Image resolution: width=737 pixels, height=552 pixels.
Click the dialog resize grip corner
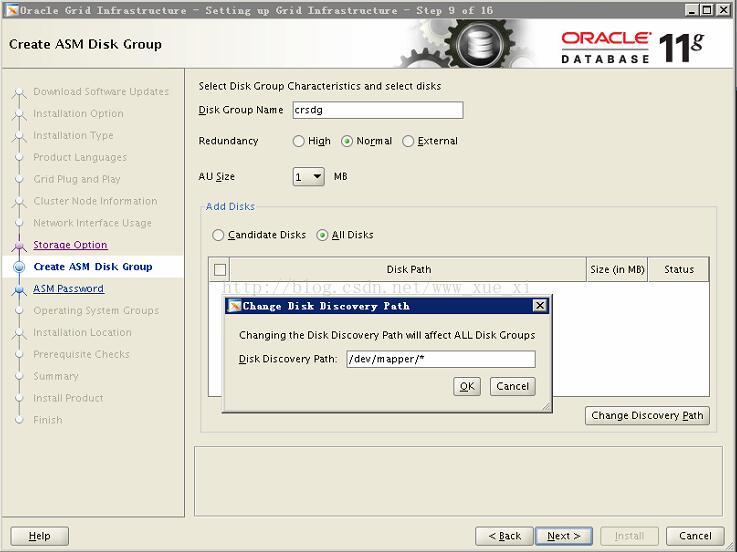pyautogui.click(x=546, y=407)
